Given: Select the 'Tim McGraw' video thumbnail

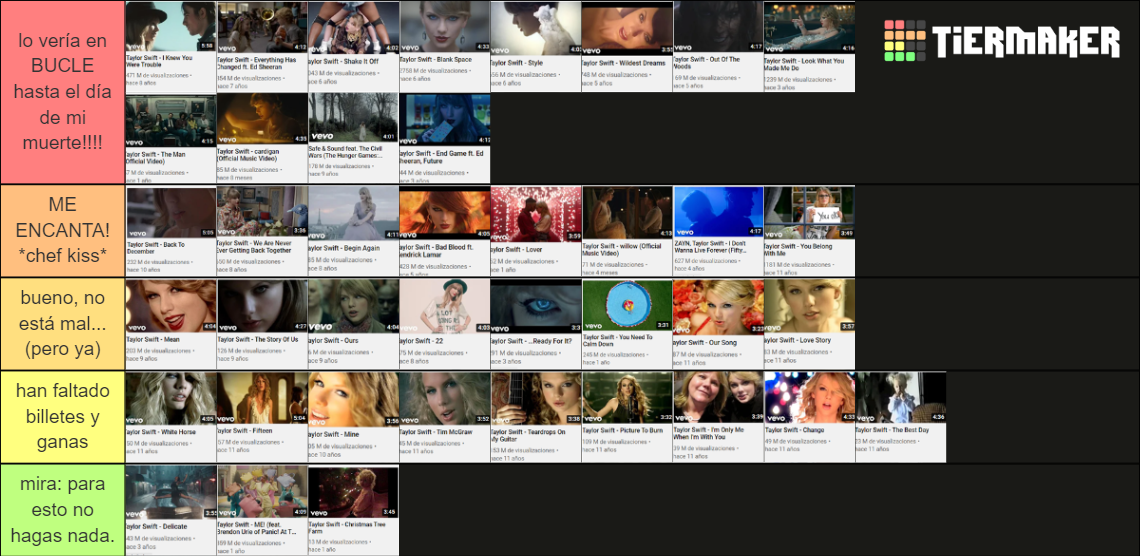Looking at the screenshot, I should click(445, 417).
